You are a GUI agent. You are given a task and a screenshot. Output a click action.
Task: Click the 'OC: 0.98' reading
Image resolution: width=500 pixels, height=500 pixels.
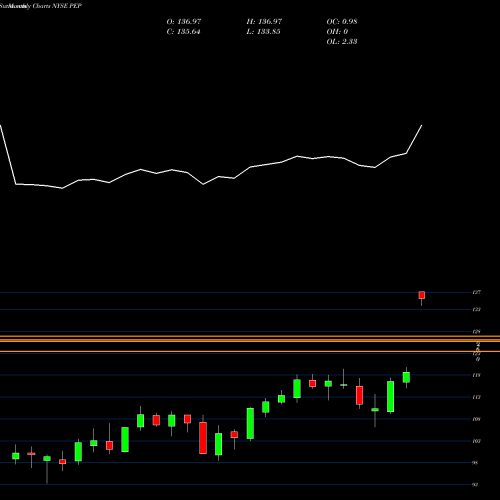point(342,21)
